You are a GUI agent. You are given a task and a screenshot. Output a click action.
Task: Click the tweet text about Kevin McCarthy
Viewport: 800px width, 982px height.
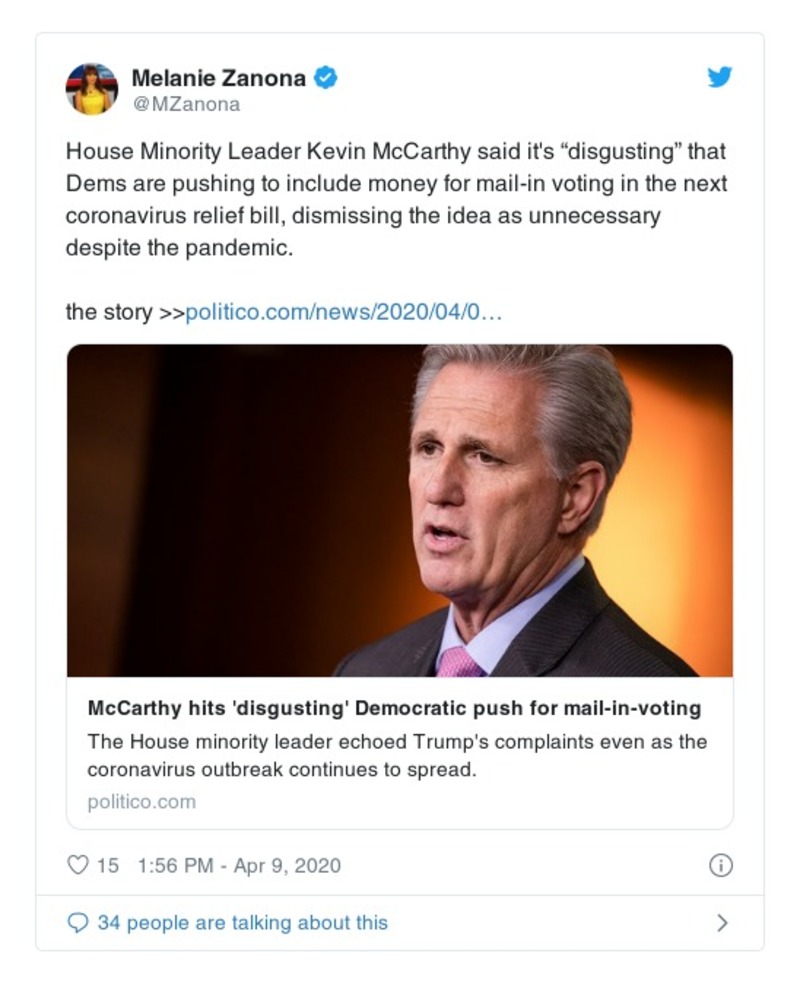[395, 185]
